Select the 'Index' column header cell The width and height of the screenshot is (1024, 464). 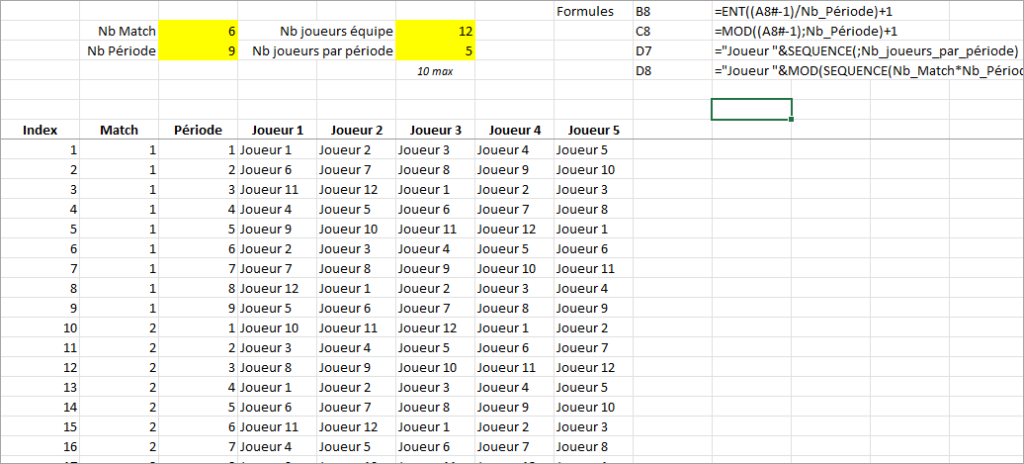click(40, 130)
